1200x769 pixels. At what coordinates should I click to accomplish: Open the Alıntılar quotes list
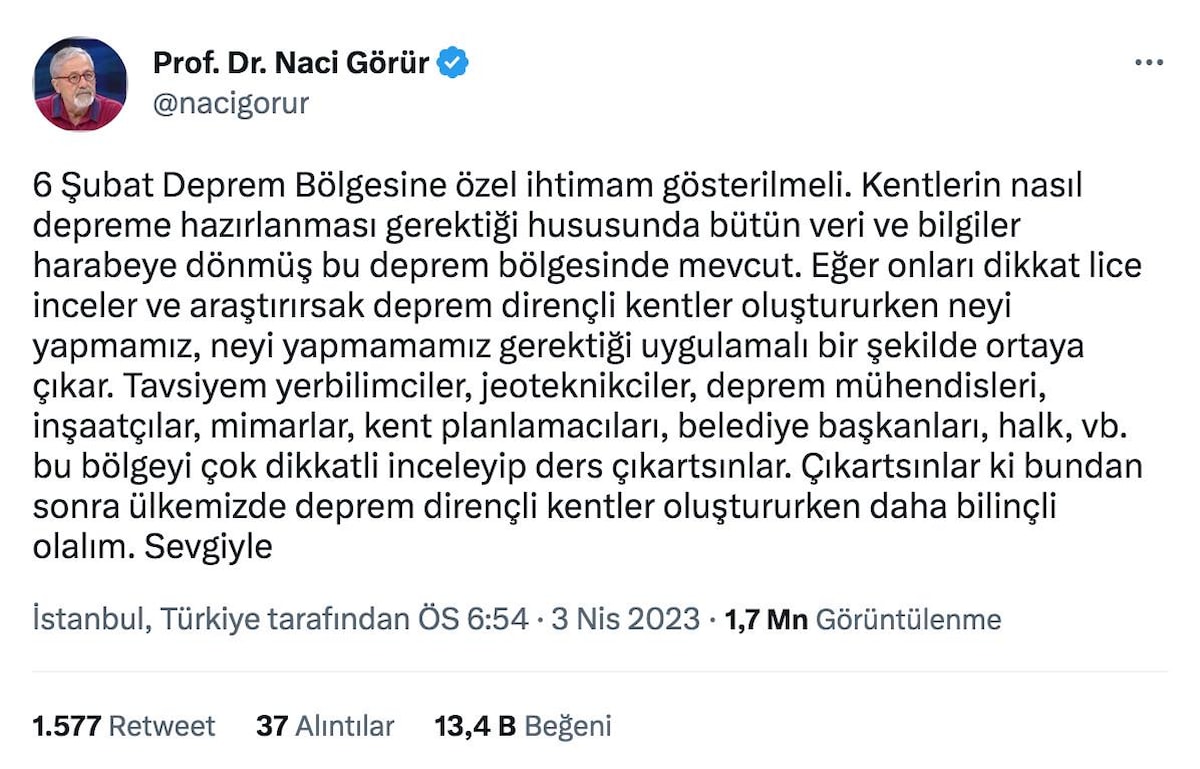click(344, 726)
